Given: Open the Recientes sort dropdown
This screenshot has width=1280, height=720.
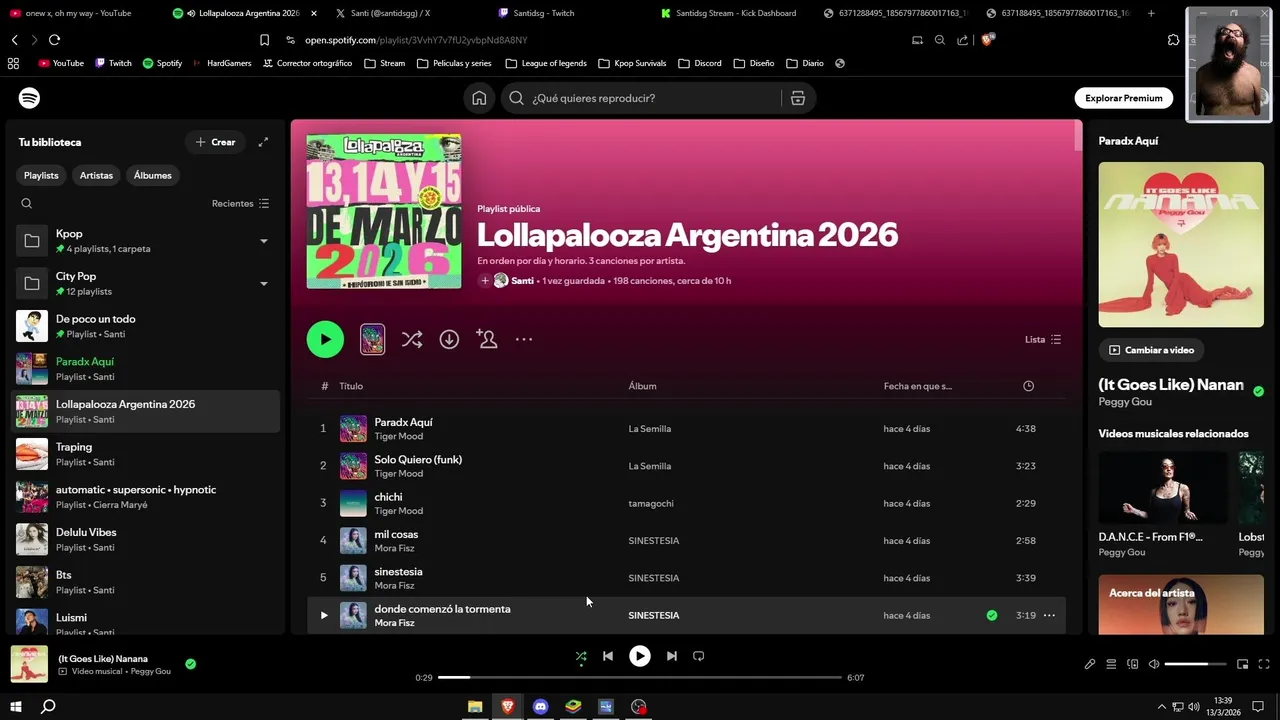Looking at the screenshot, I should pyautogui.click(x=240, y=203).
